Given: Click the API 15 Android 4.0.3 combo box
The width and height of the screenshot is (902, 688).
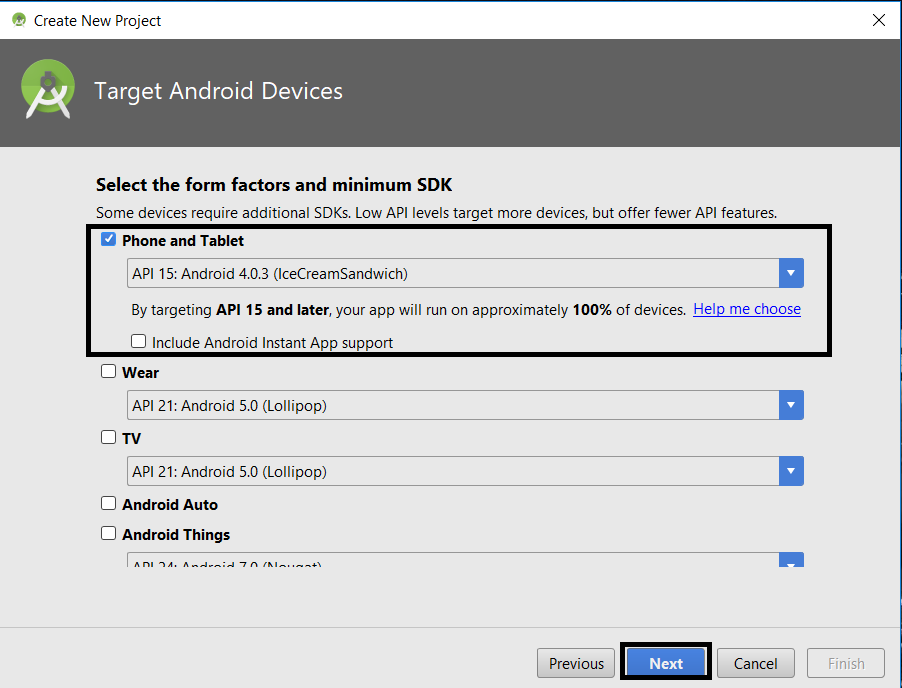Looking at the screenshot, I should 454,273.
